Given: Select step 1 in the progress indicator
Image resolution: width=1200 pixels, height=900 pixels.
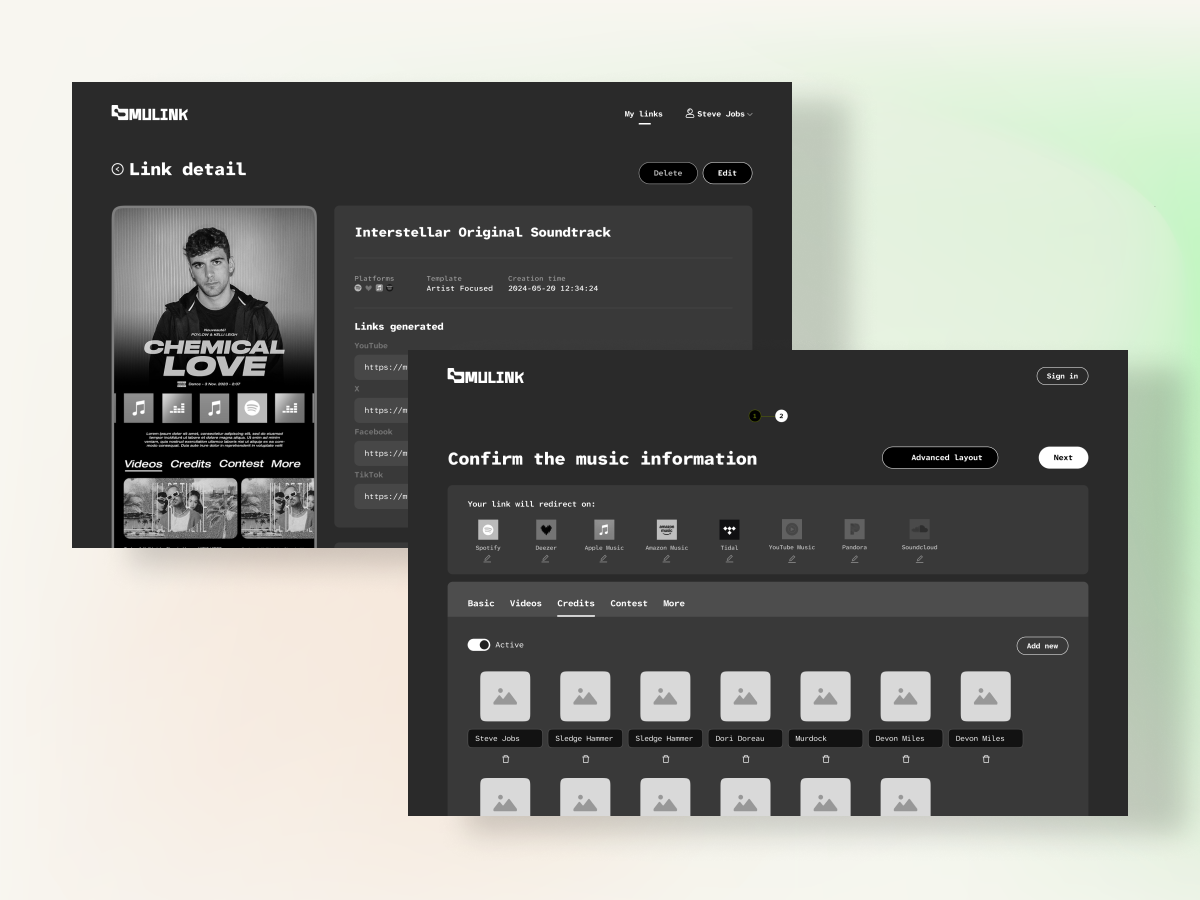Looking at the screenshot, I should pyautogui.click(x=755, y=416).
